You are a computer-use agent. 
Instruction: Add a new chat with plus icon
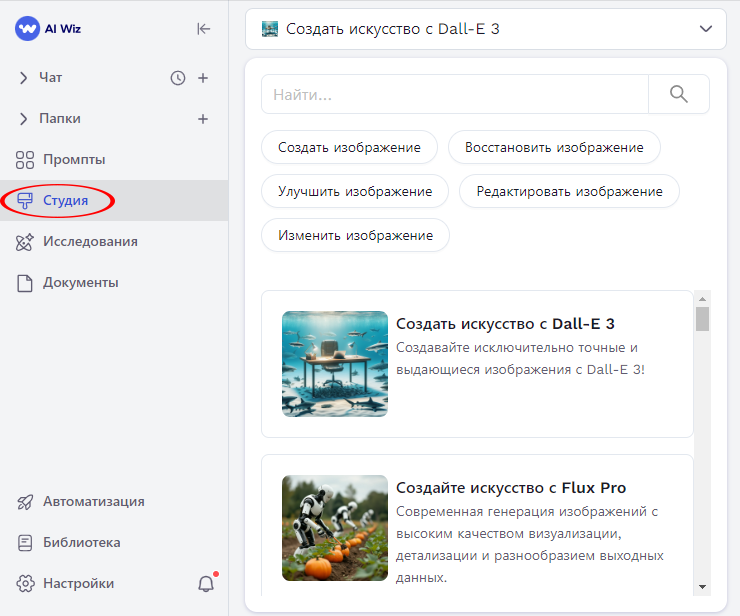pos(203,78)
